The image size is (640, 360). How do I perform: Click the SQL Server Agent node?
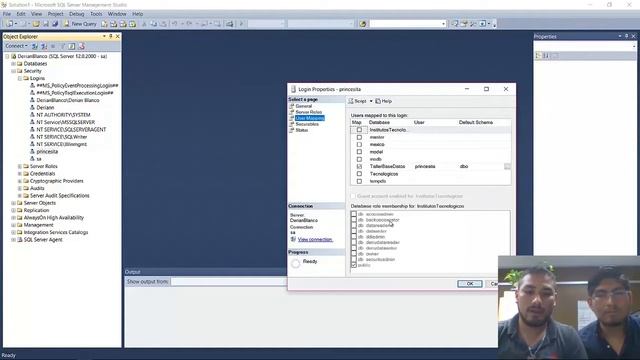click(x=43, y=240)
